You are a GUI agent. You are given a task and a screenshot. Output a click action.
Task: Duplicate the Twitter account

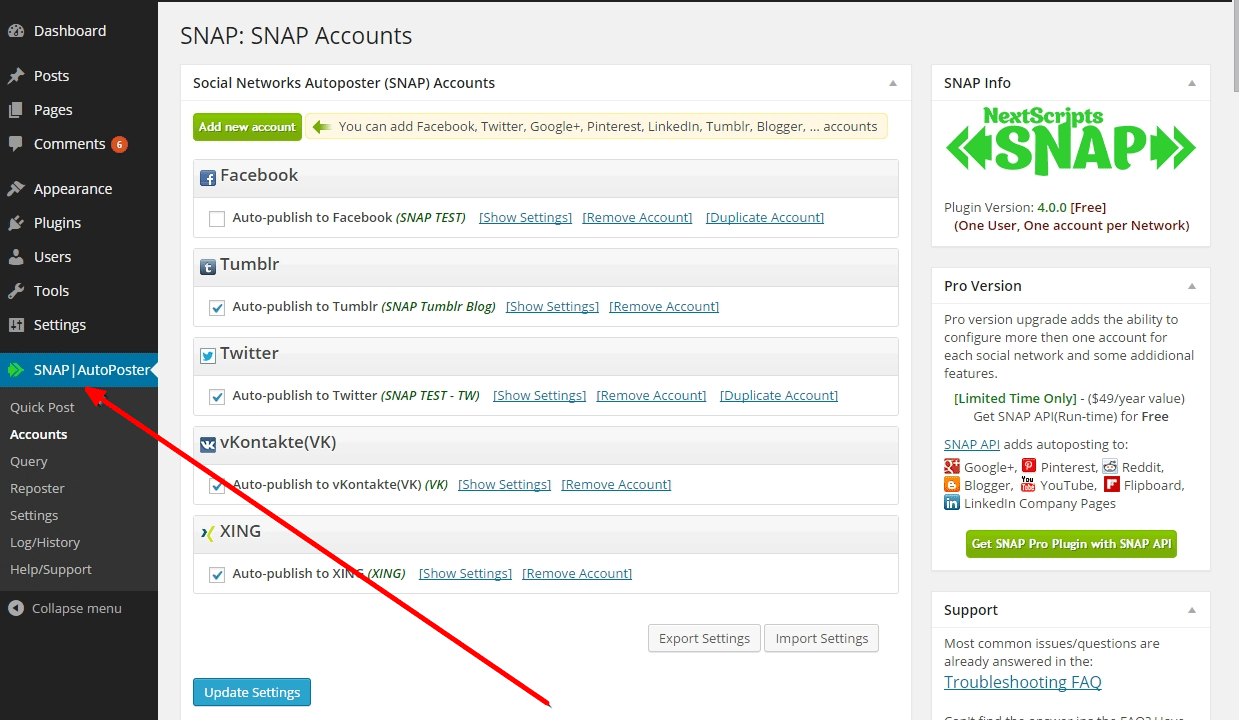[x=779, y=395]
